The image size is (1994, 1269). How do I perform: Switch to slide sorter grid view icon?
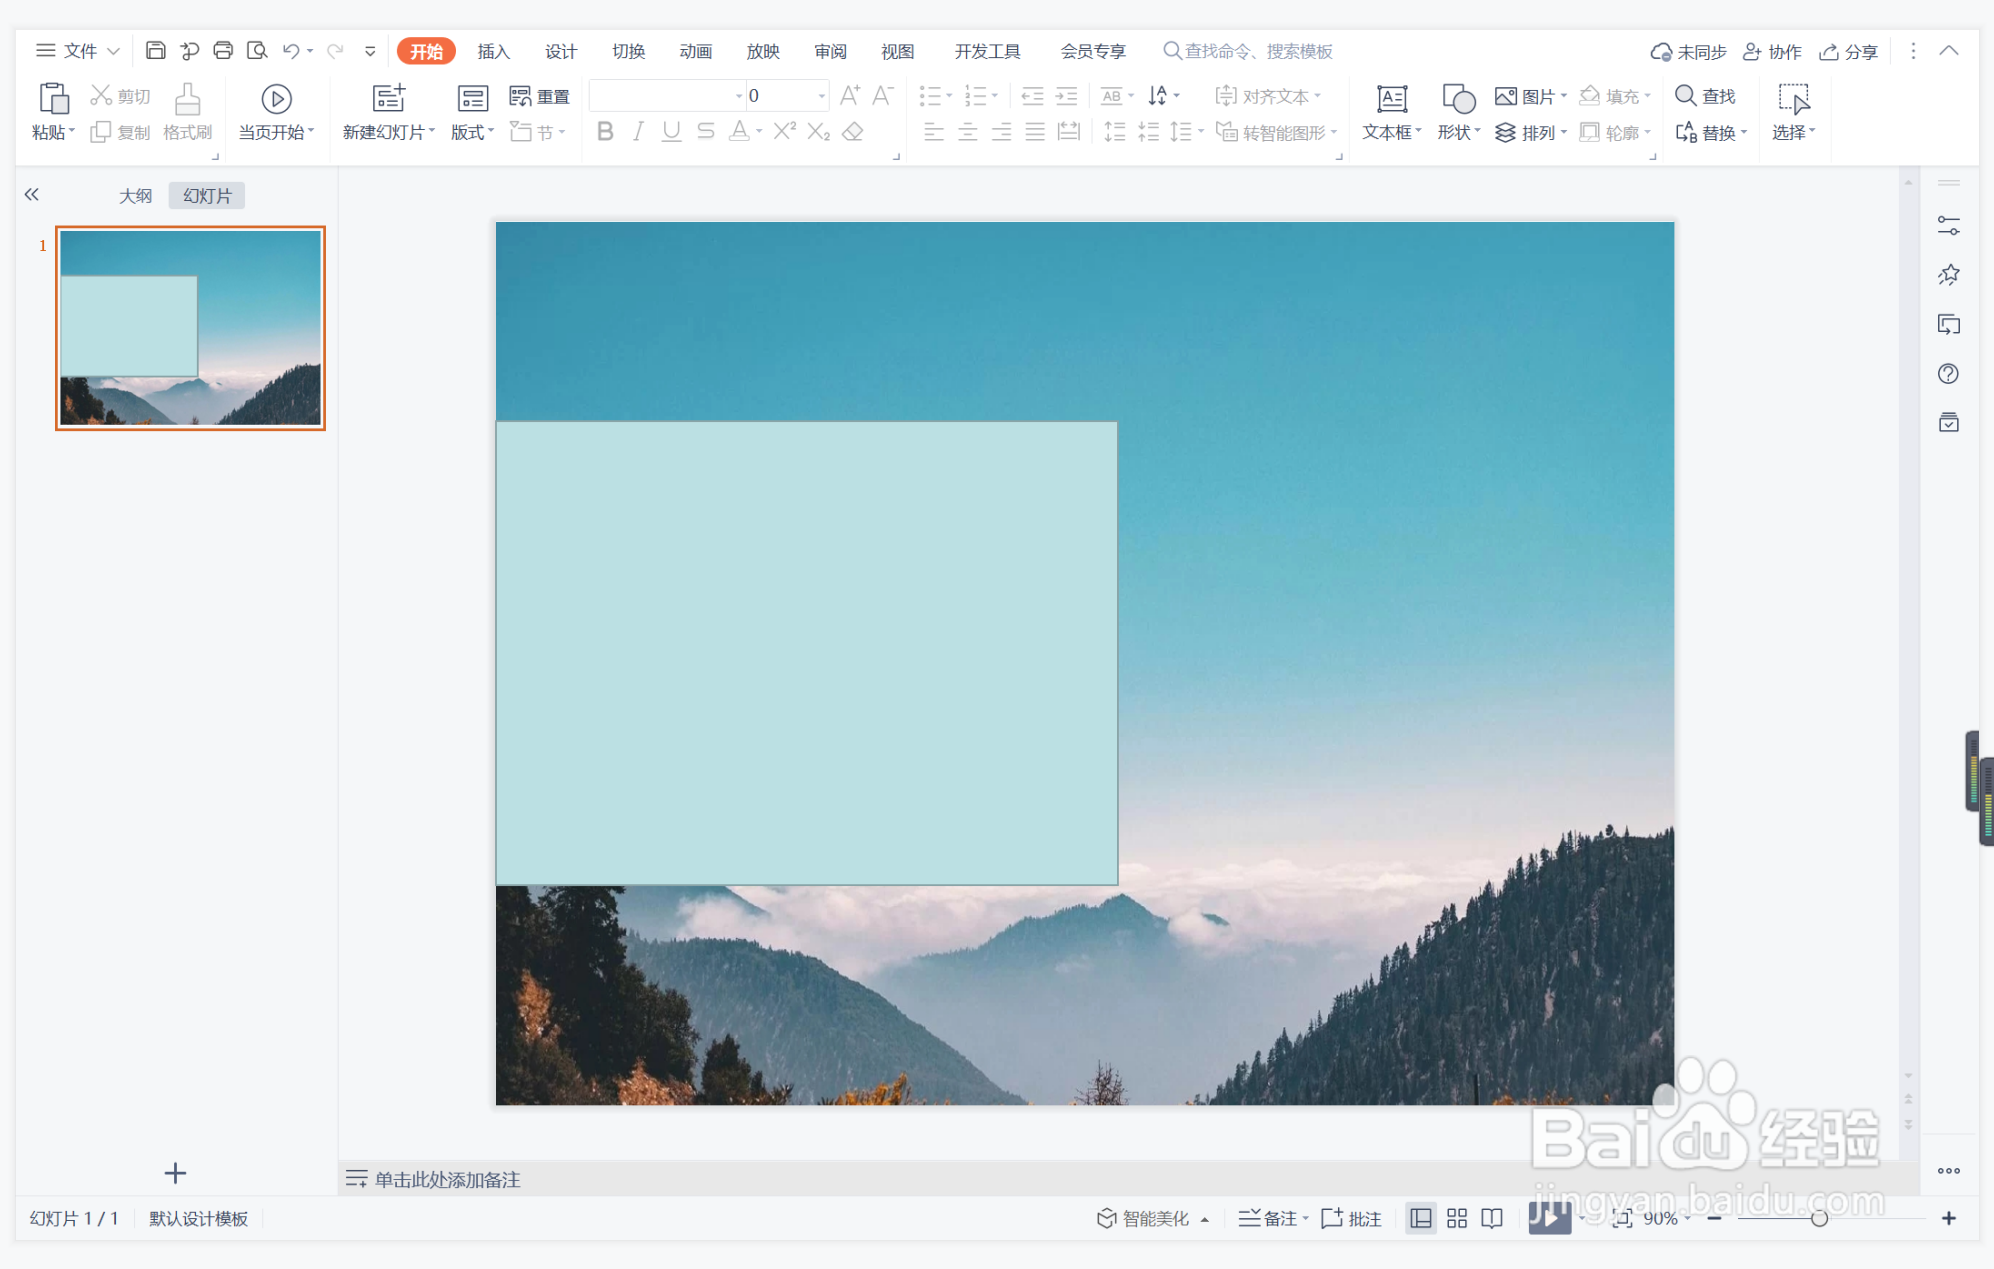click(1456, 1218)
